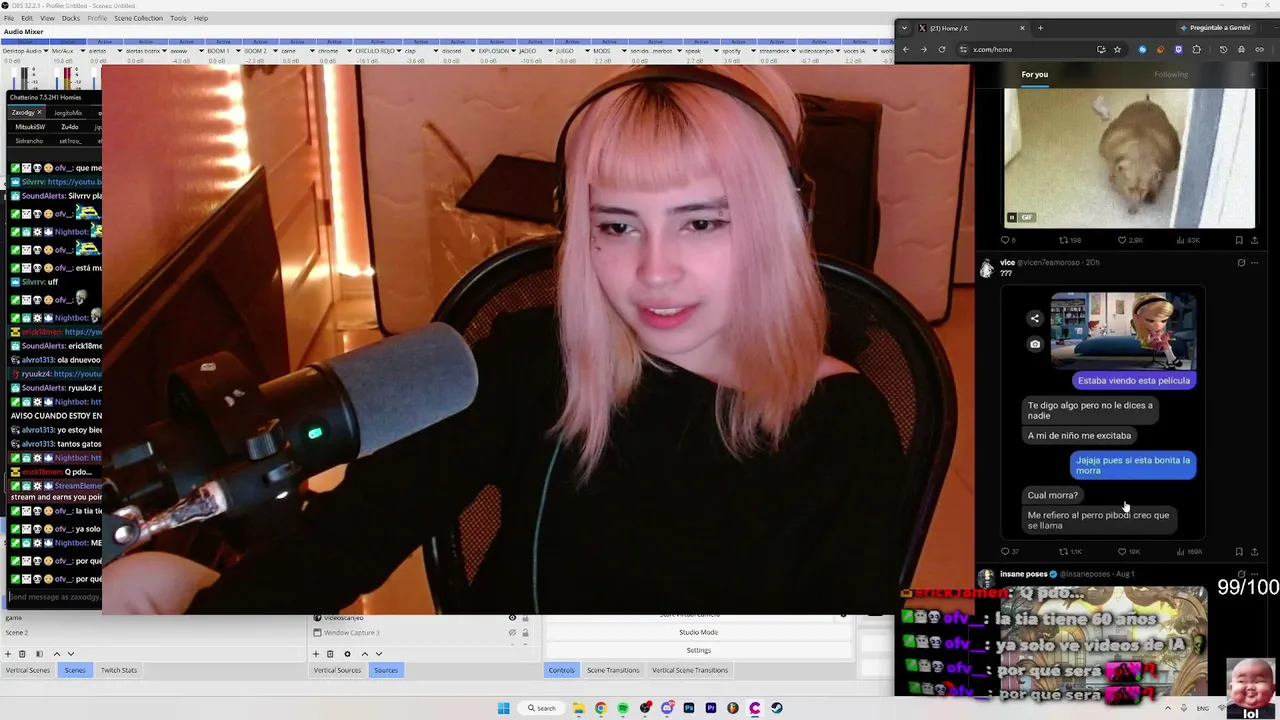Open the browser Extensions puzzle icon

pos(1197,49)
